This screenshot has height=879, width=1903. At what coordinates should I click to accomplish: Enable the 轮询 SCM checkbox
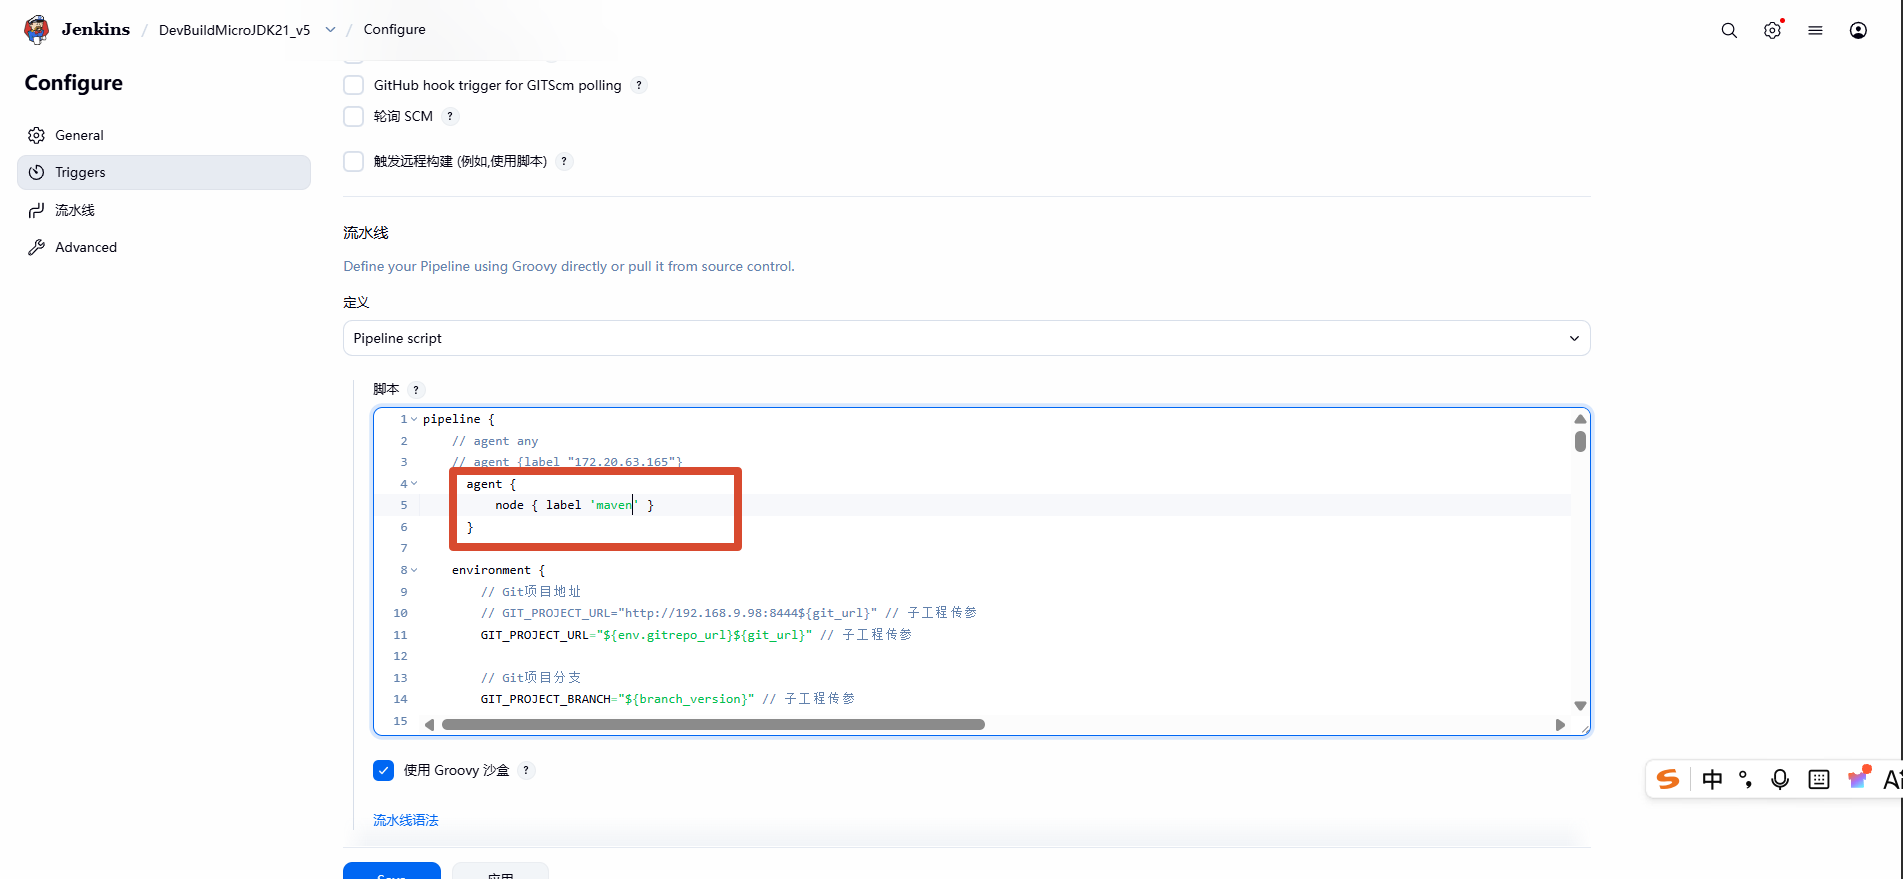coord(353,116)
